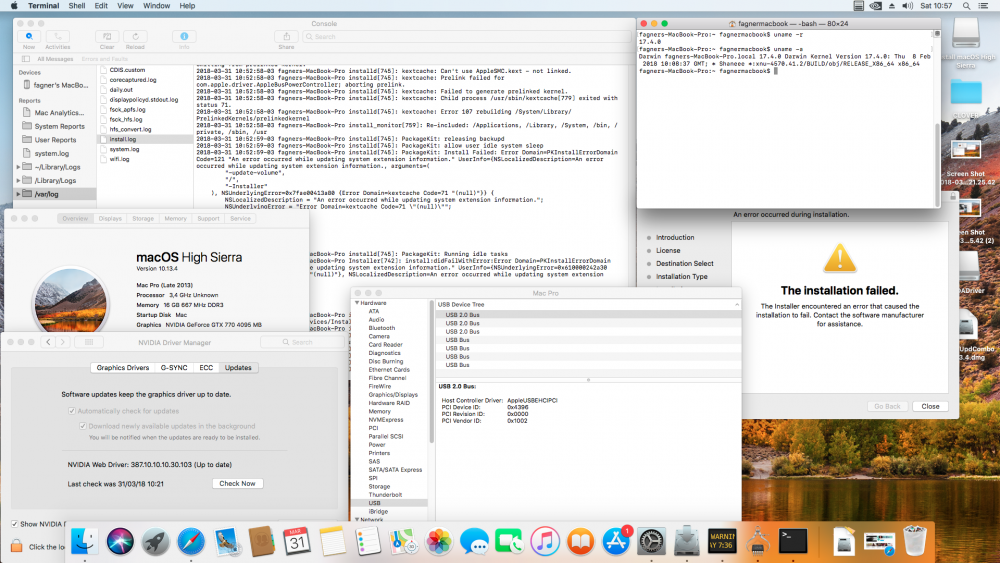Click the Mac Pro sidebar scrollbar
This screenshot has height=563, width=1000.
tap(432, 373)
